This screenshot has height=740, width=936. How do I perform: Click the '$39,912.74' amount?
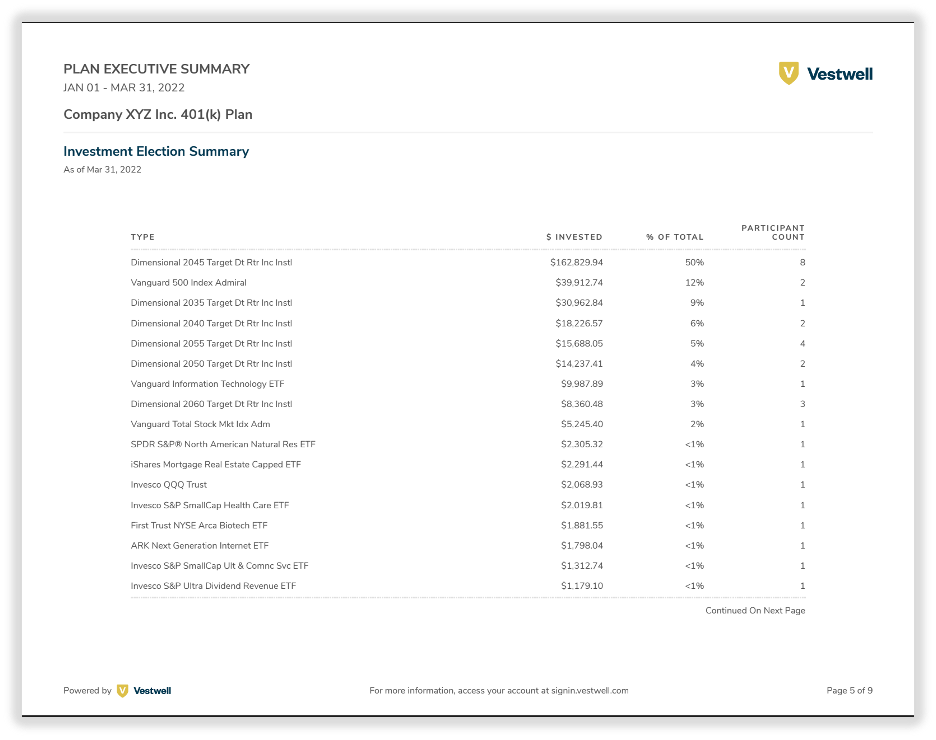point(579,283)
